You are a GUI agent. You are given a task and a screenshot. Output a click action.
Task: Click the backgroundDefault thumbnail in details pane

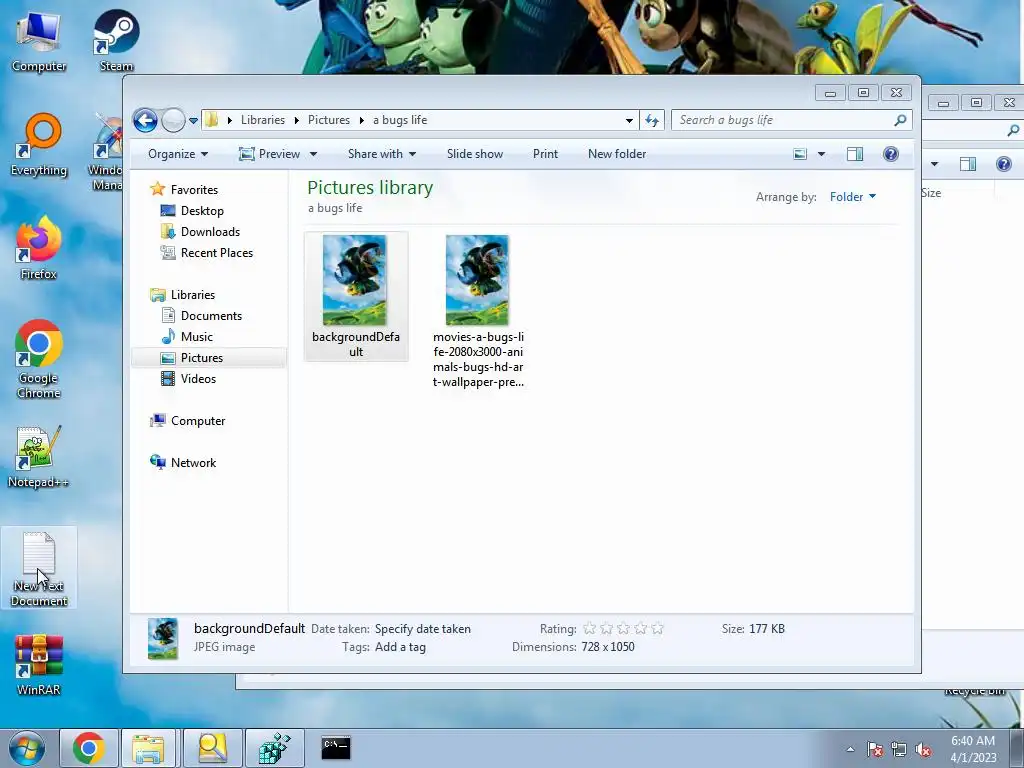click(163, 638)
